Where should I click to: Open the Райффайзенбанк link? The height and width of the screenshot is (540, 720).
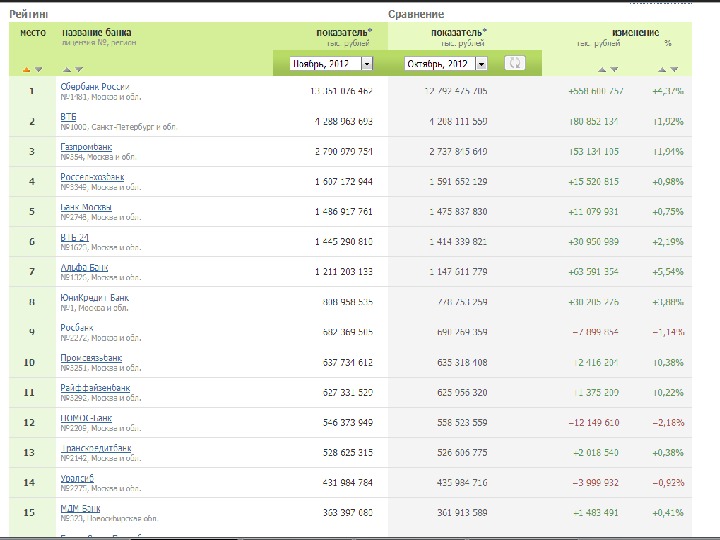tap(96, 388)
